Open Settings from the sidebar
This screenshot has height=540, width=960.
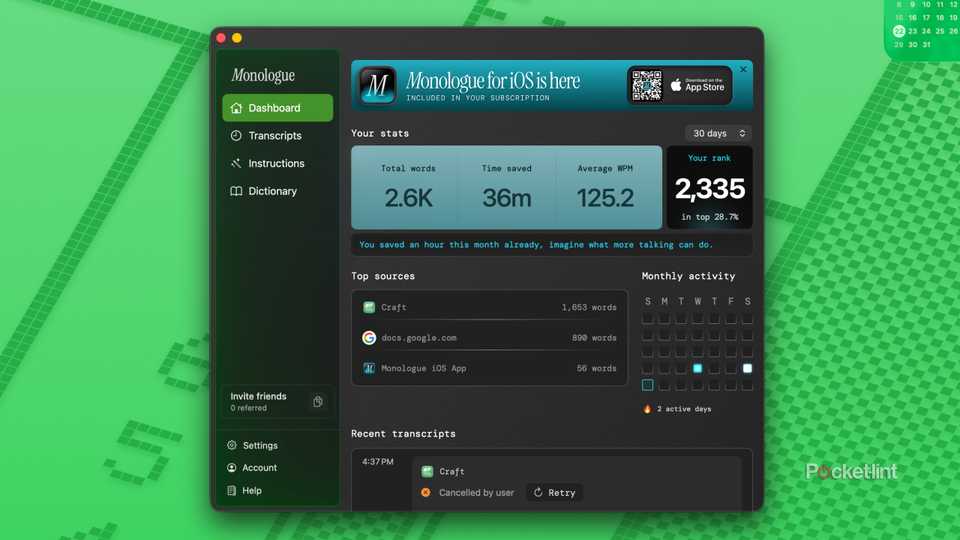(x=260, y=445)
